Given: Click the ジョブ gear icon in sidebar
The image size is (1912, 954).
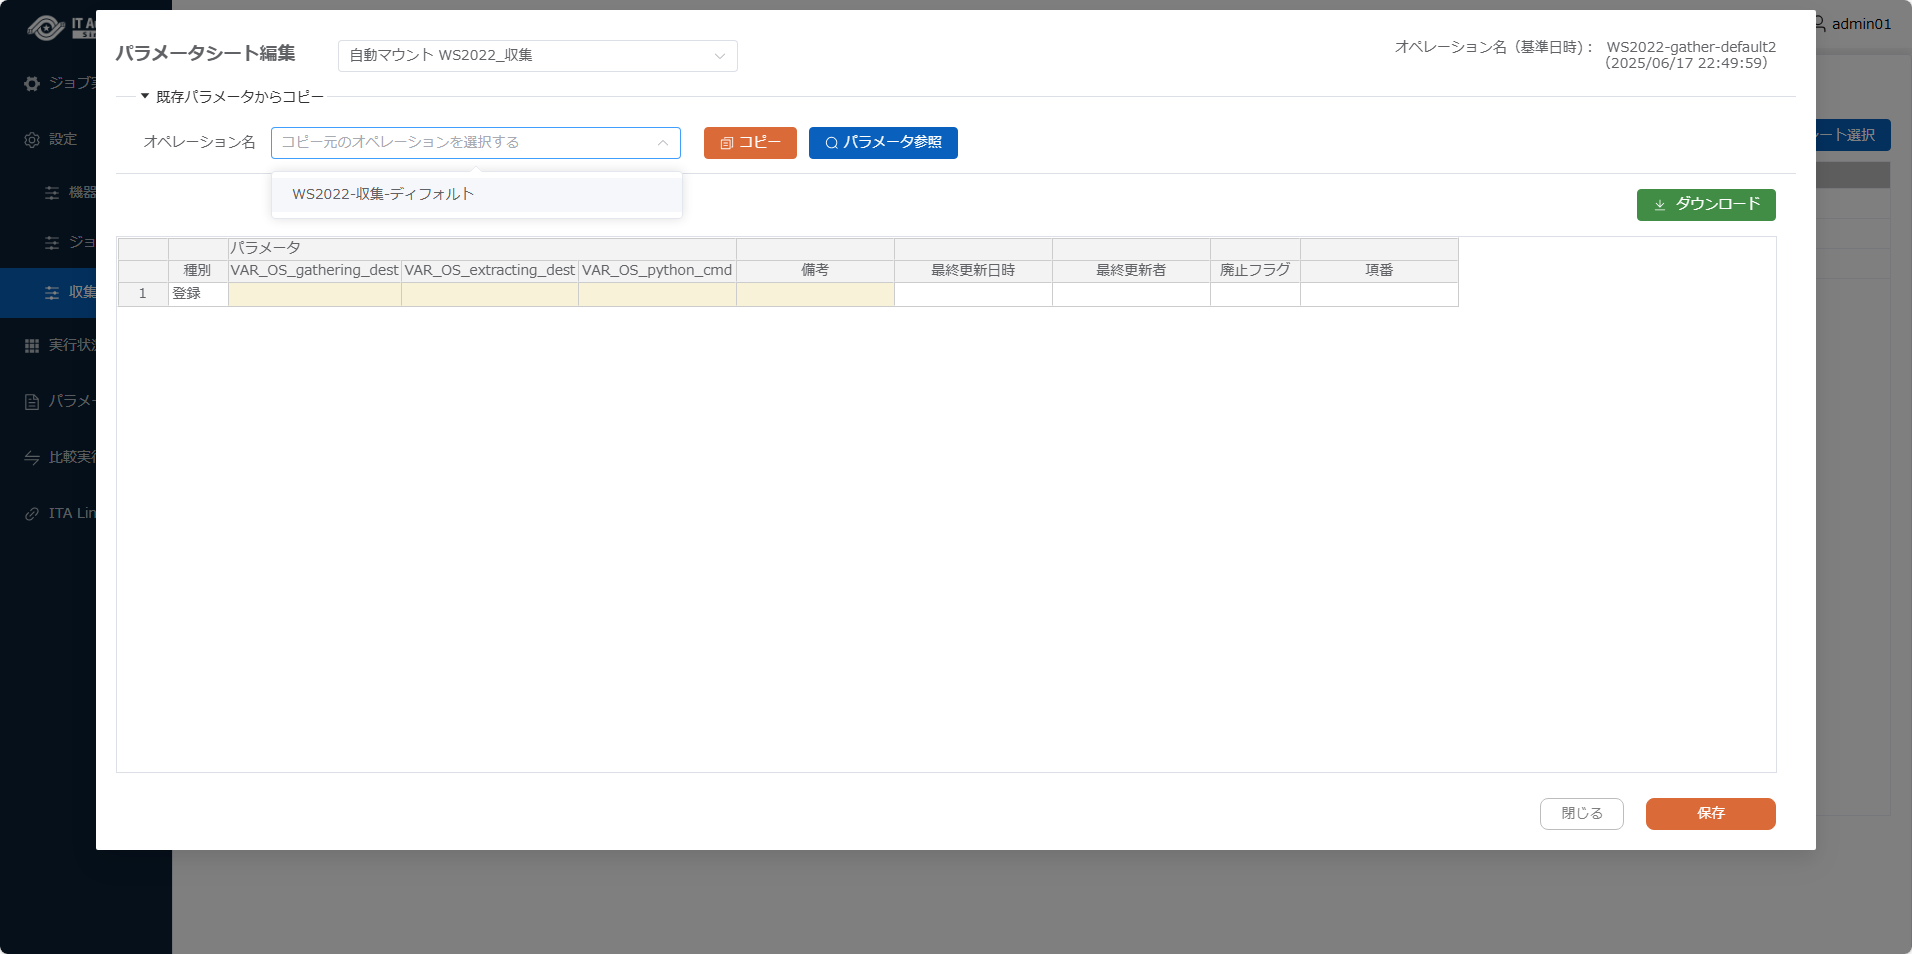Looking at the screenshot, I should tap(32, 84).
